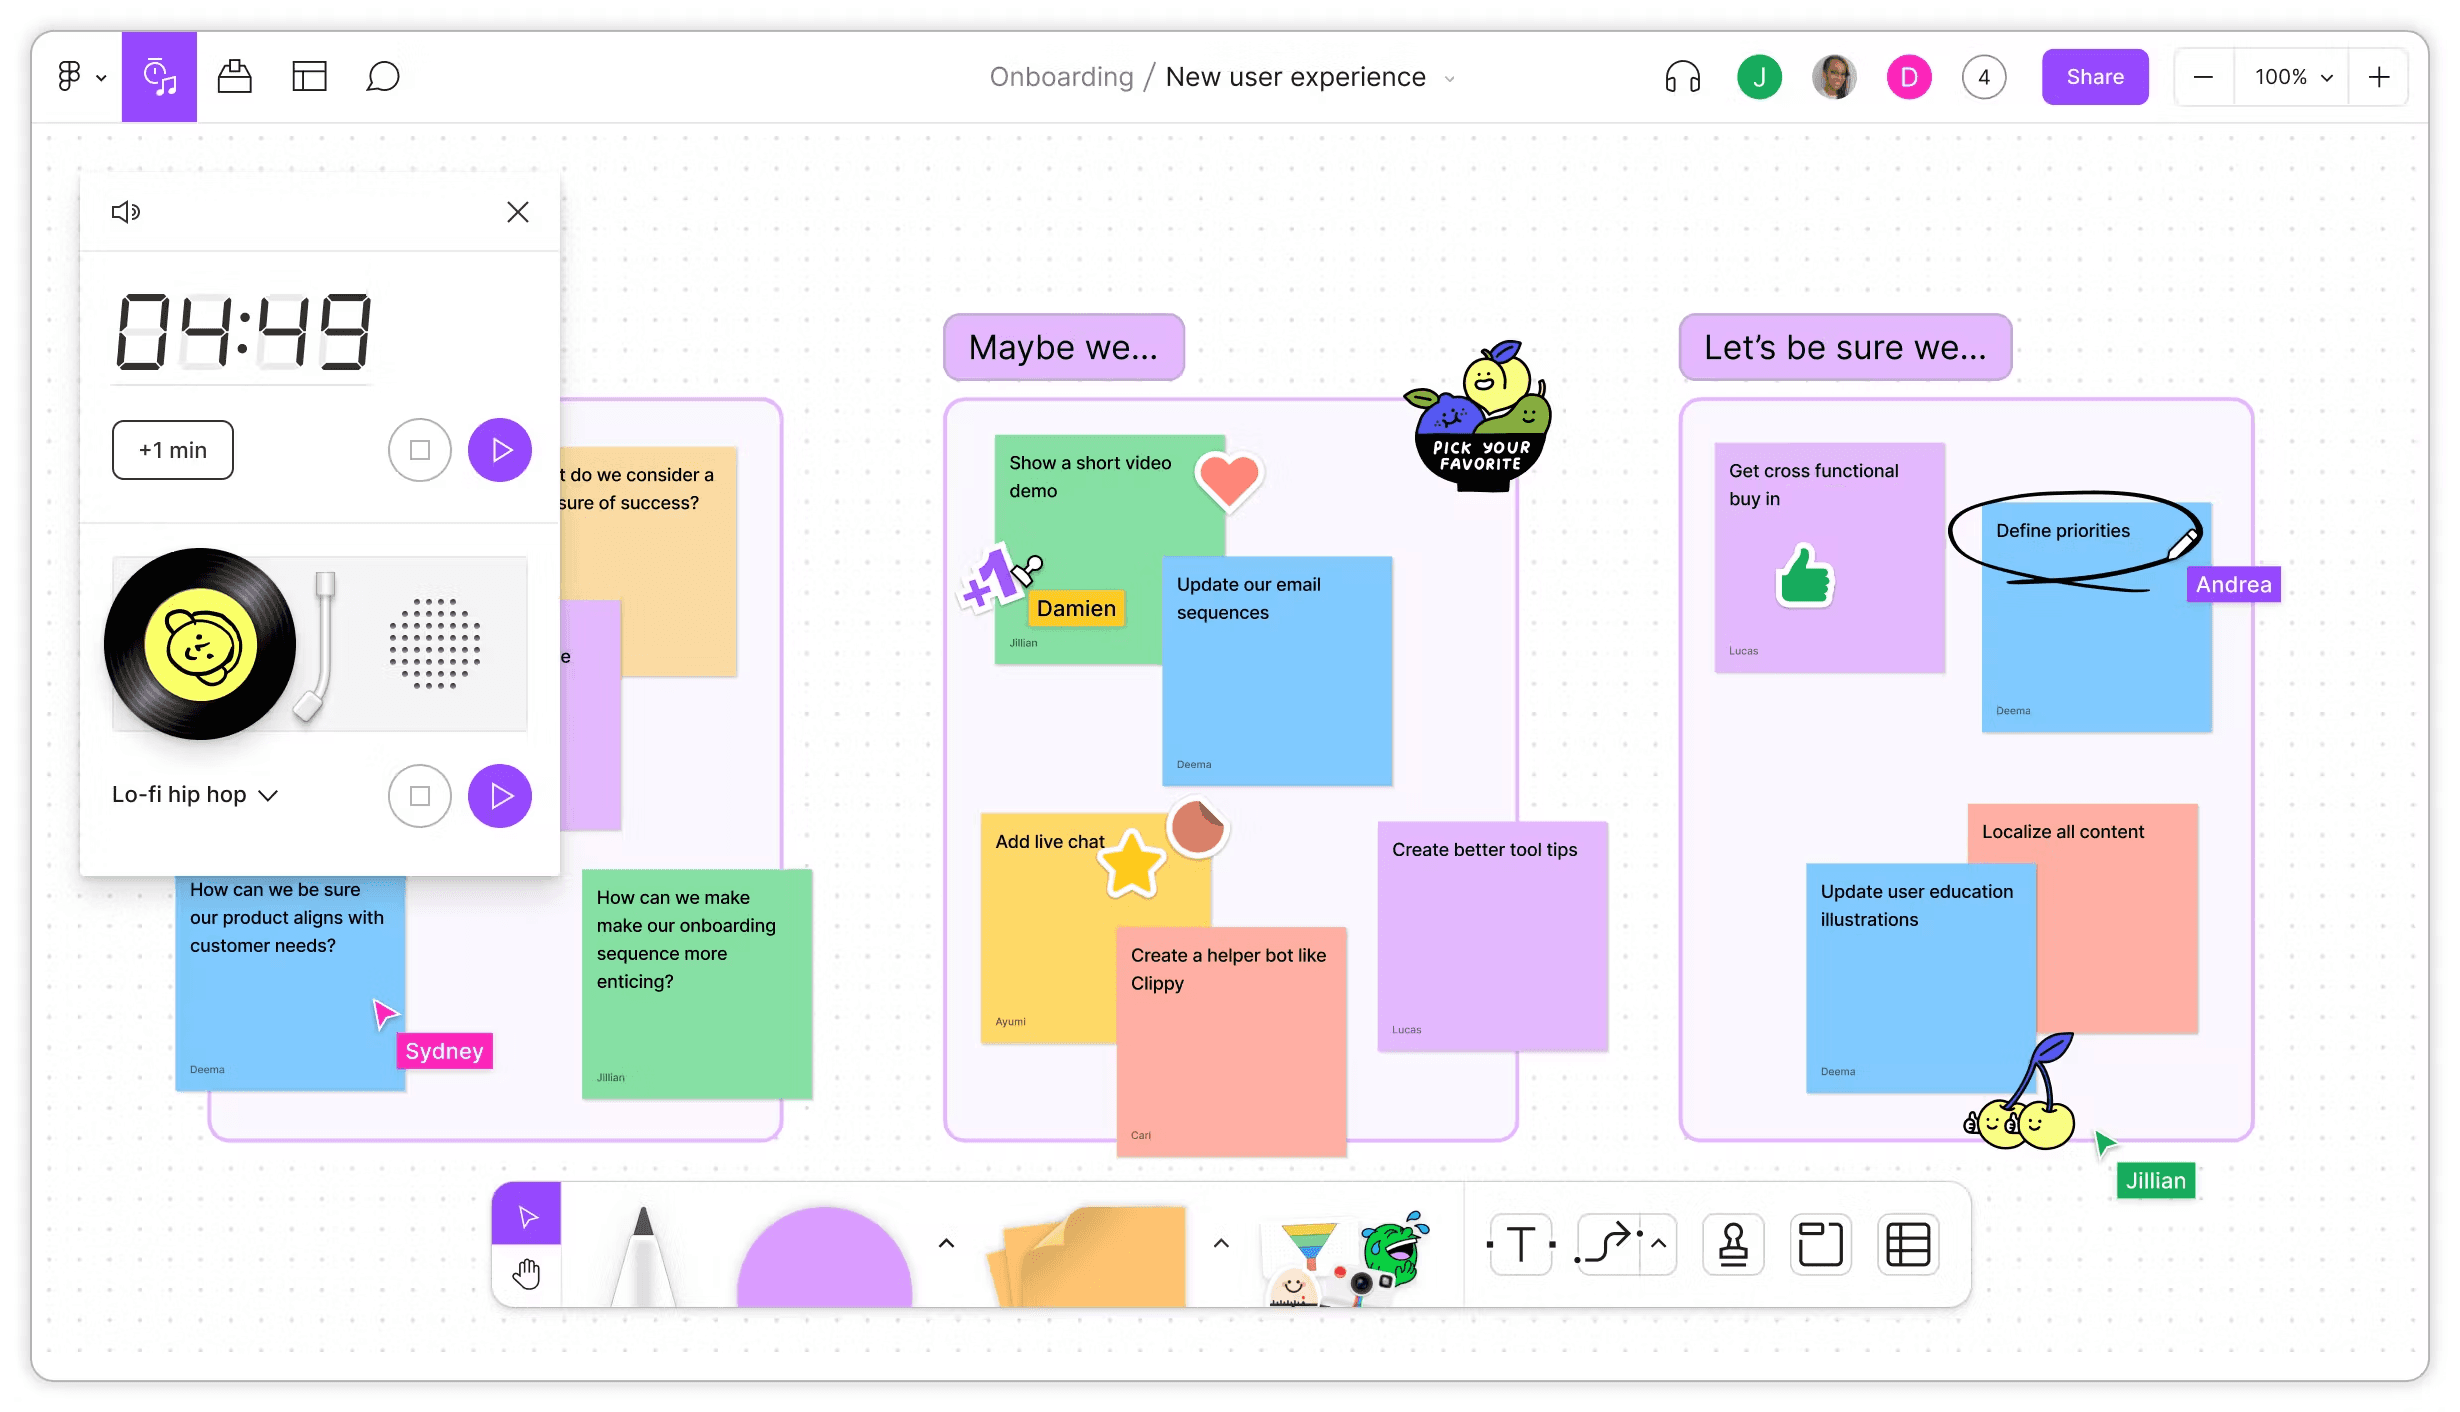Image resolution: width=2460 pixels, height=1412 pixels.
Task: Click the Share button
Action: [2095, 77]
